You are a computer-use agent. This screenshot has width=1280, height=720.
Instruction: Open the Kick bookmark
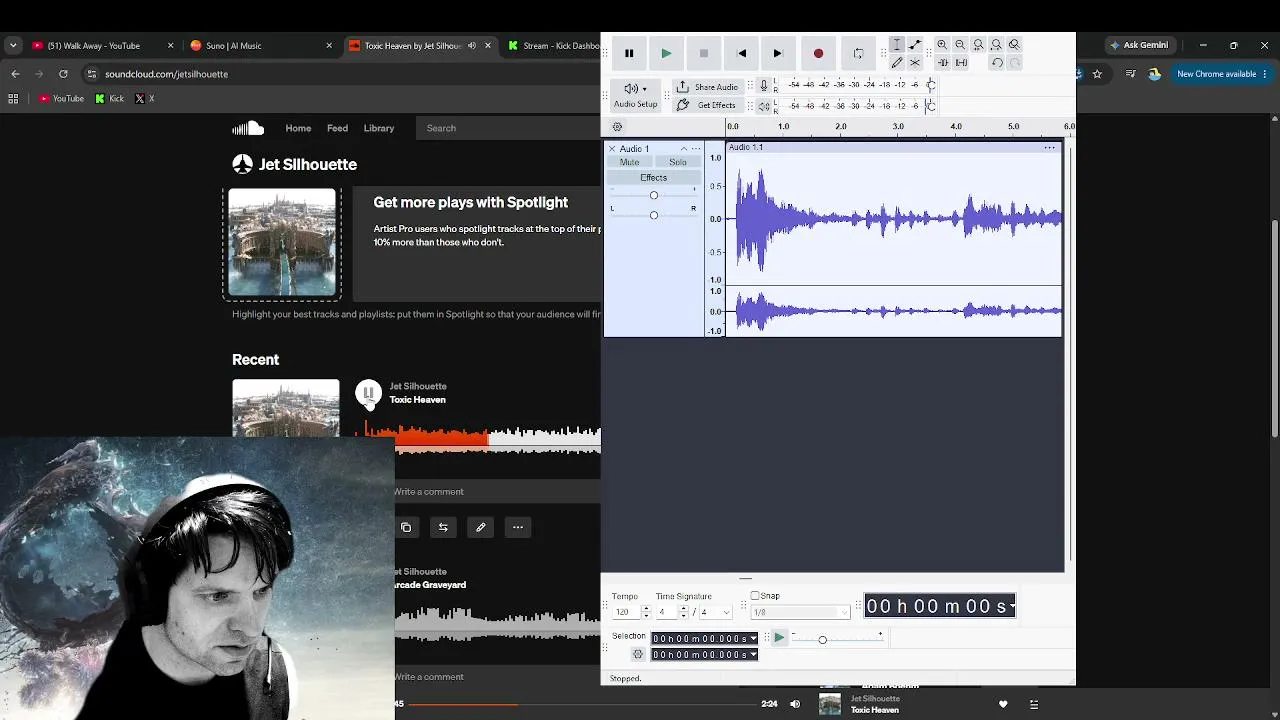click(x=109, y=99)
